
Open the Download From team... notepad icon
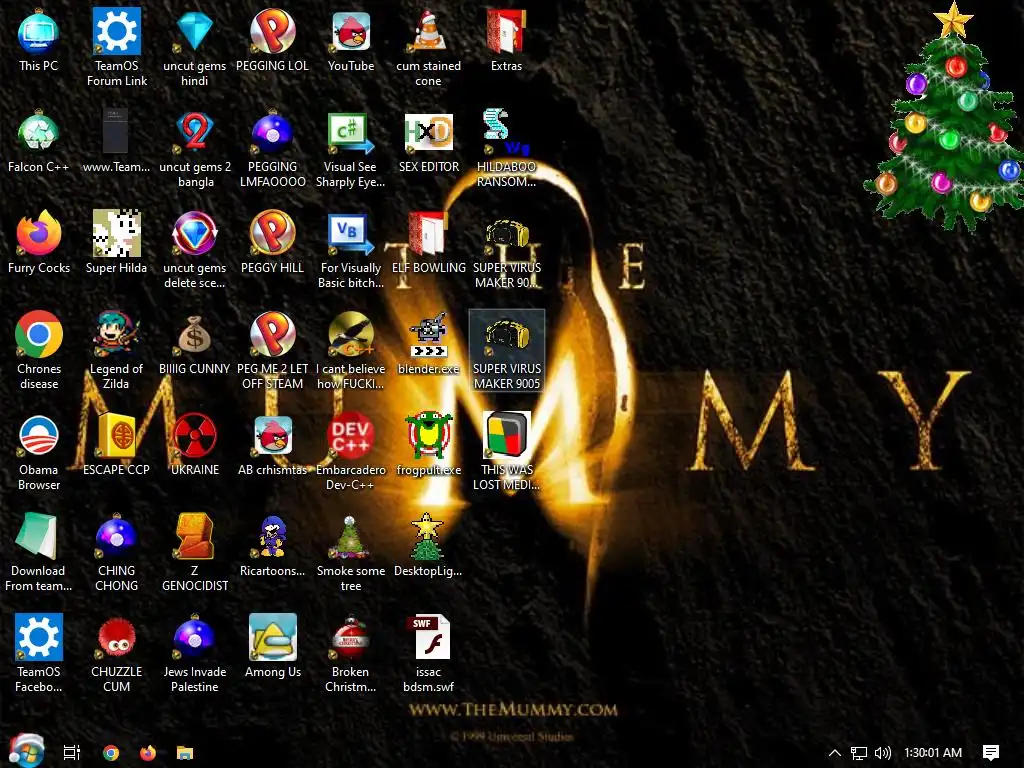(39, 552)
